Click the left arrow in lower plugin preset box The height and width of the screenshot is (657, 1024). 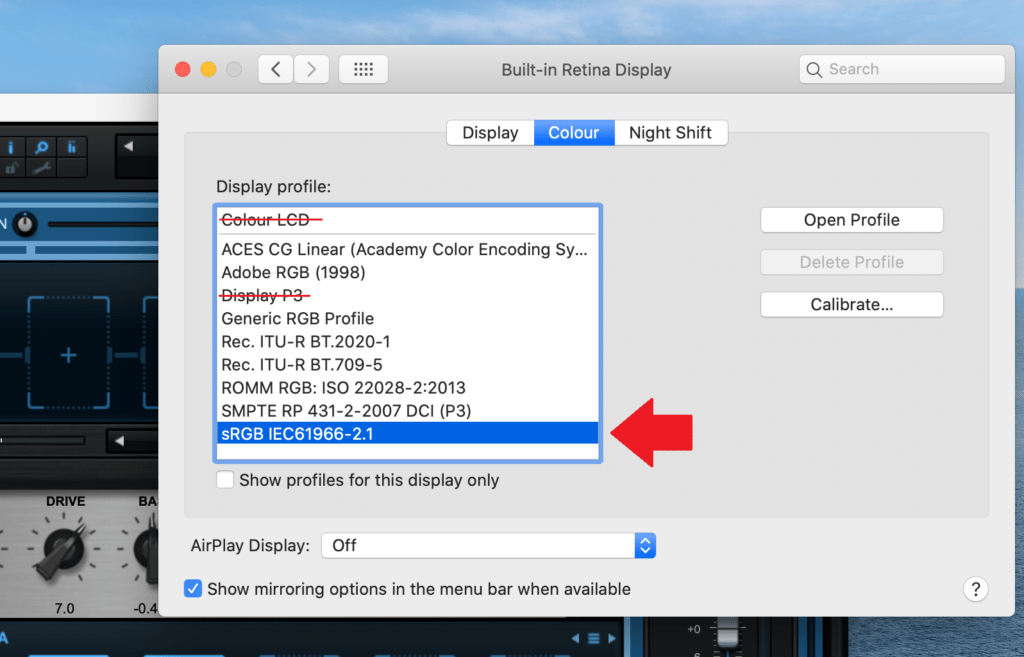pos(120,441)
